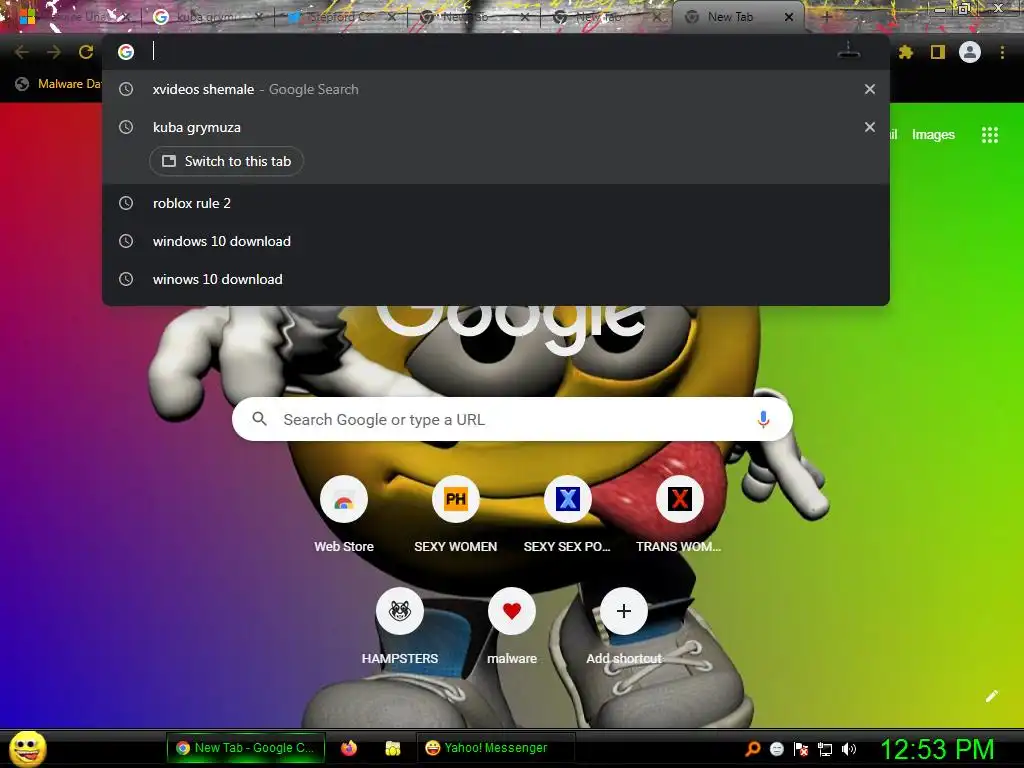Select the kuba grymuza suggestion
The height and width of the screenshot is (768, 1024).
click(496, 127)
